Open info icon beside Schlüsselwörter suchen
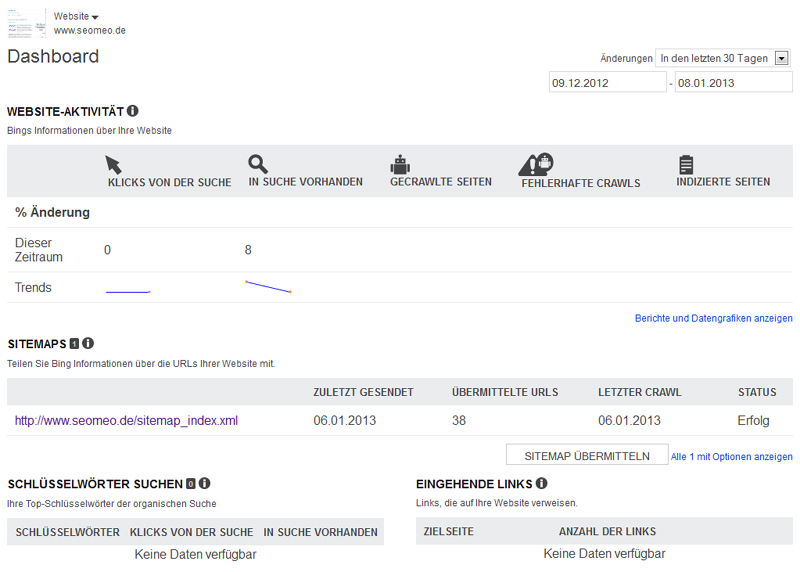Image resolution: width=800 pixels, height=572 pixels. pos(205,483)
